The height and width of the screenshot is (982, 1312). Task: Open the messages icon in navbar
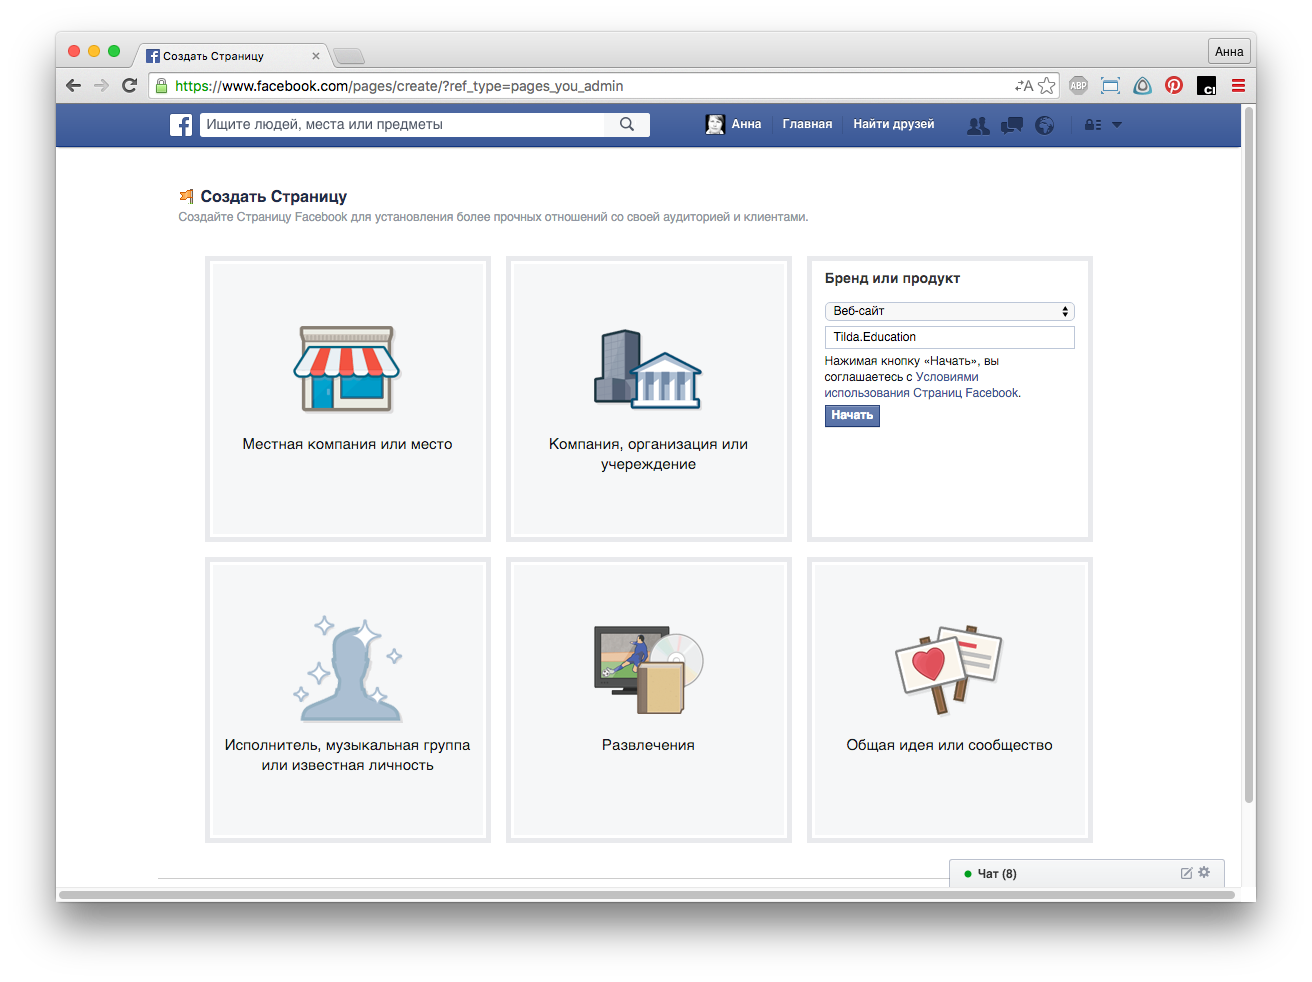coord(1012,125)
